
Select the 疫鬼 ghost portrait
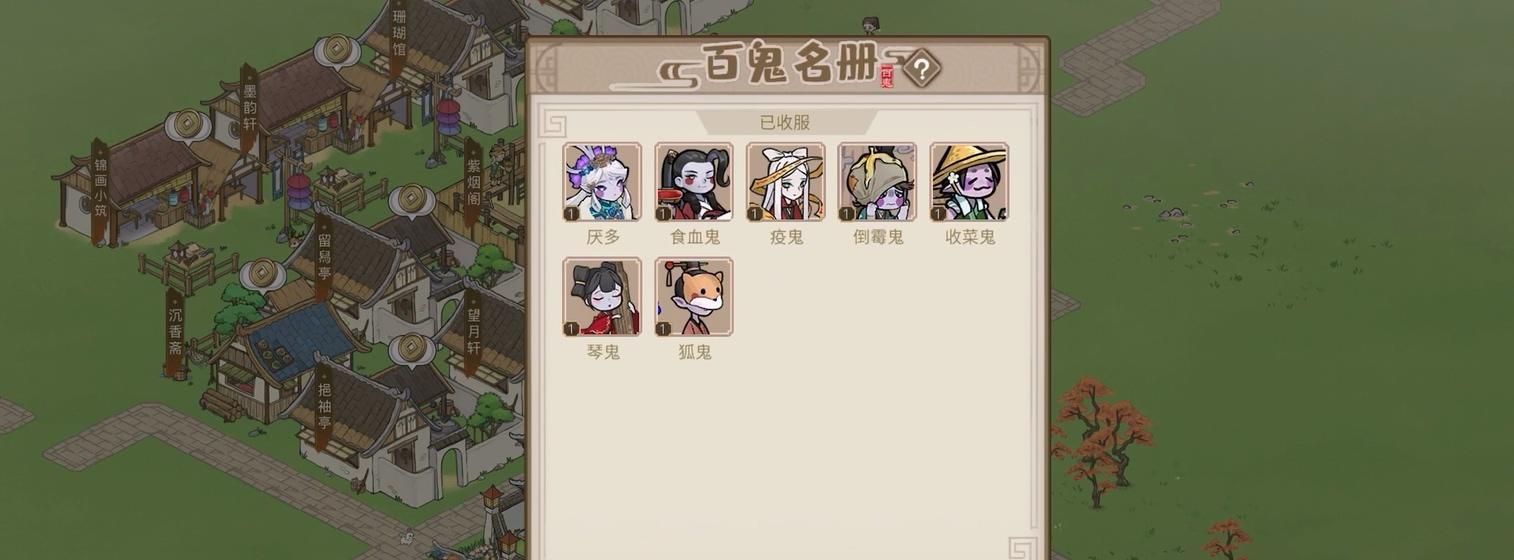786,182
